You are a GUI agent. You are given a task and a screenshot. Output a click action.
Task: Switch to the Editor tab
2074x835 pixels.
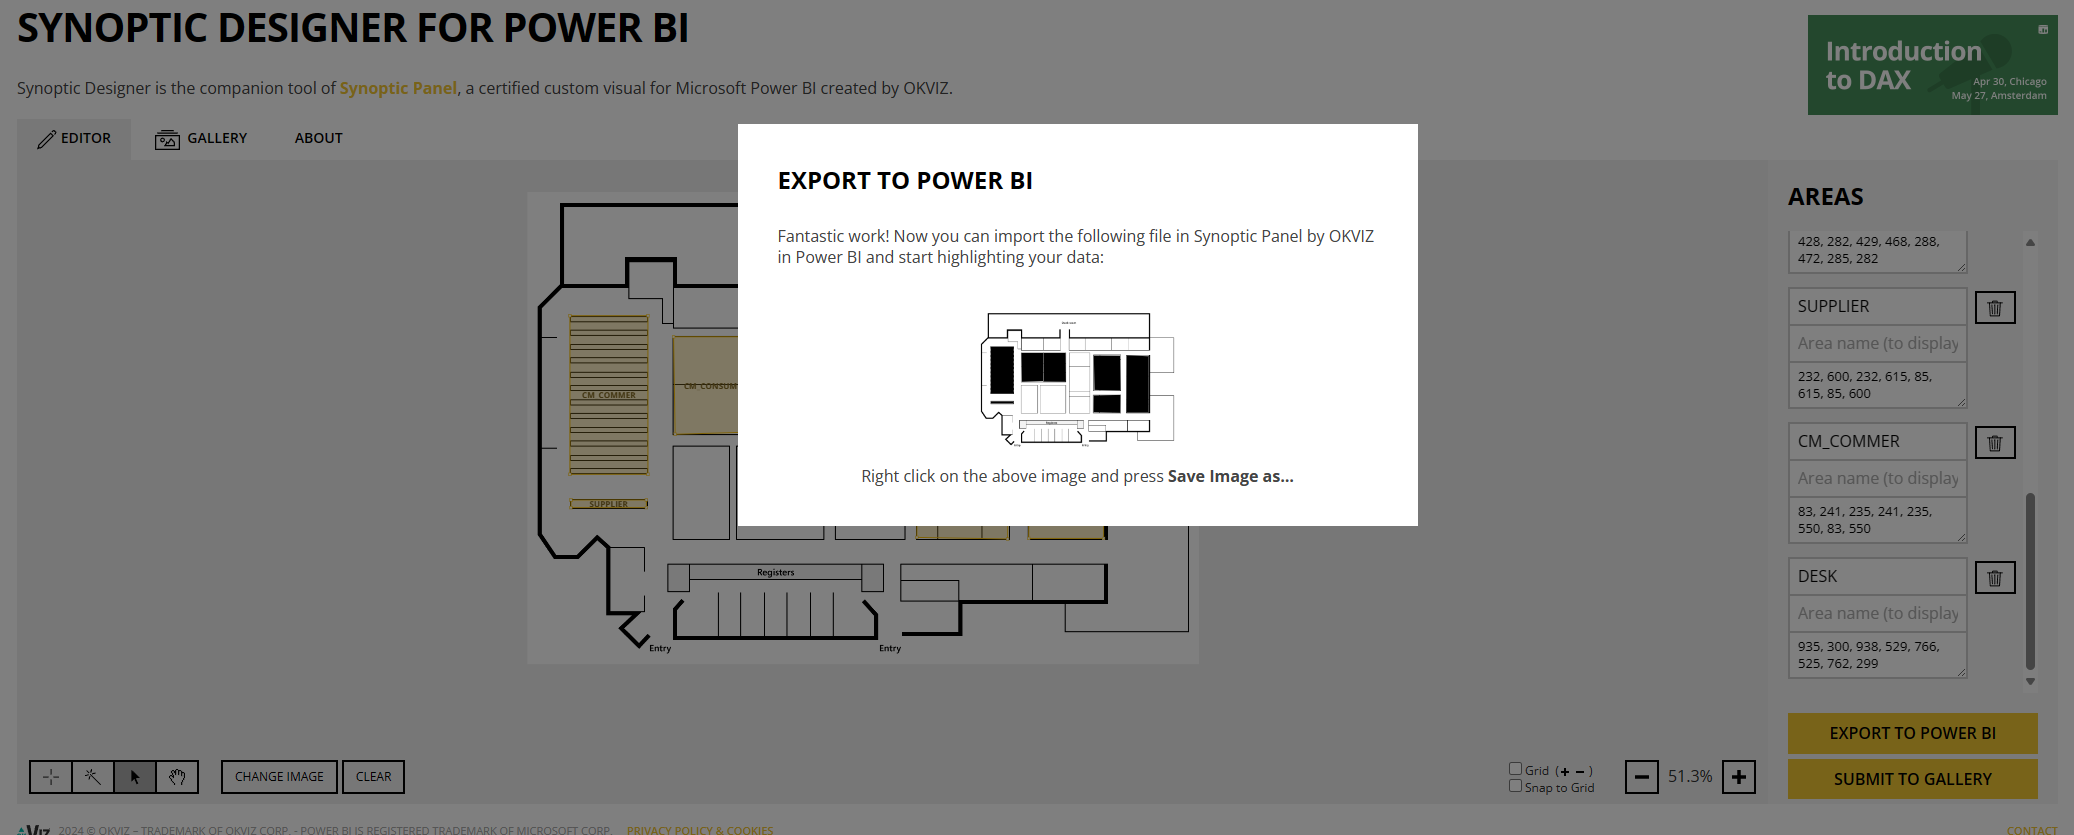click(74, 139)
